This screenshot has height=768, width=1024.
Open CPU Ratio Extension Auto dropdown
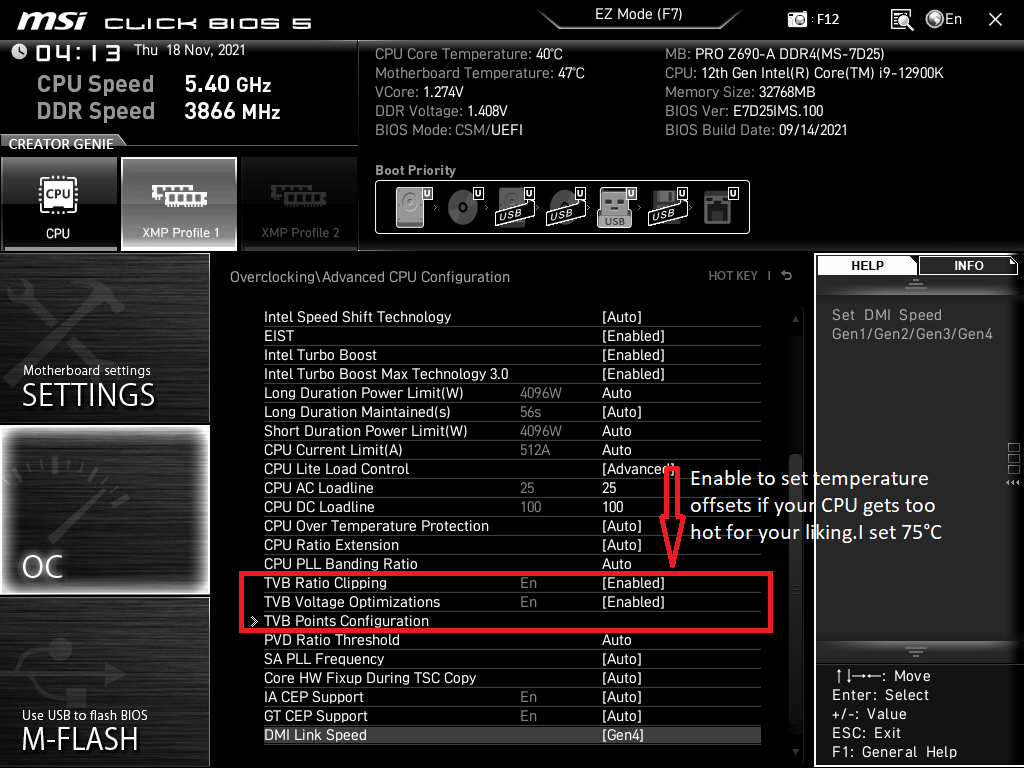pyautogui.click(x=622, y=545)
